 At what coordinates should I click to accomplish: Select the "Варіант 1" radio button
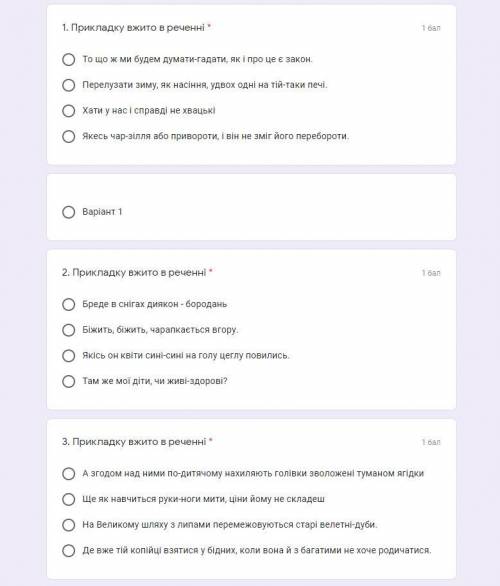(x=69, y=212)
